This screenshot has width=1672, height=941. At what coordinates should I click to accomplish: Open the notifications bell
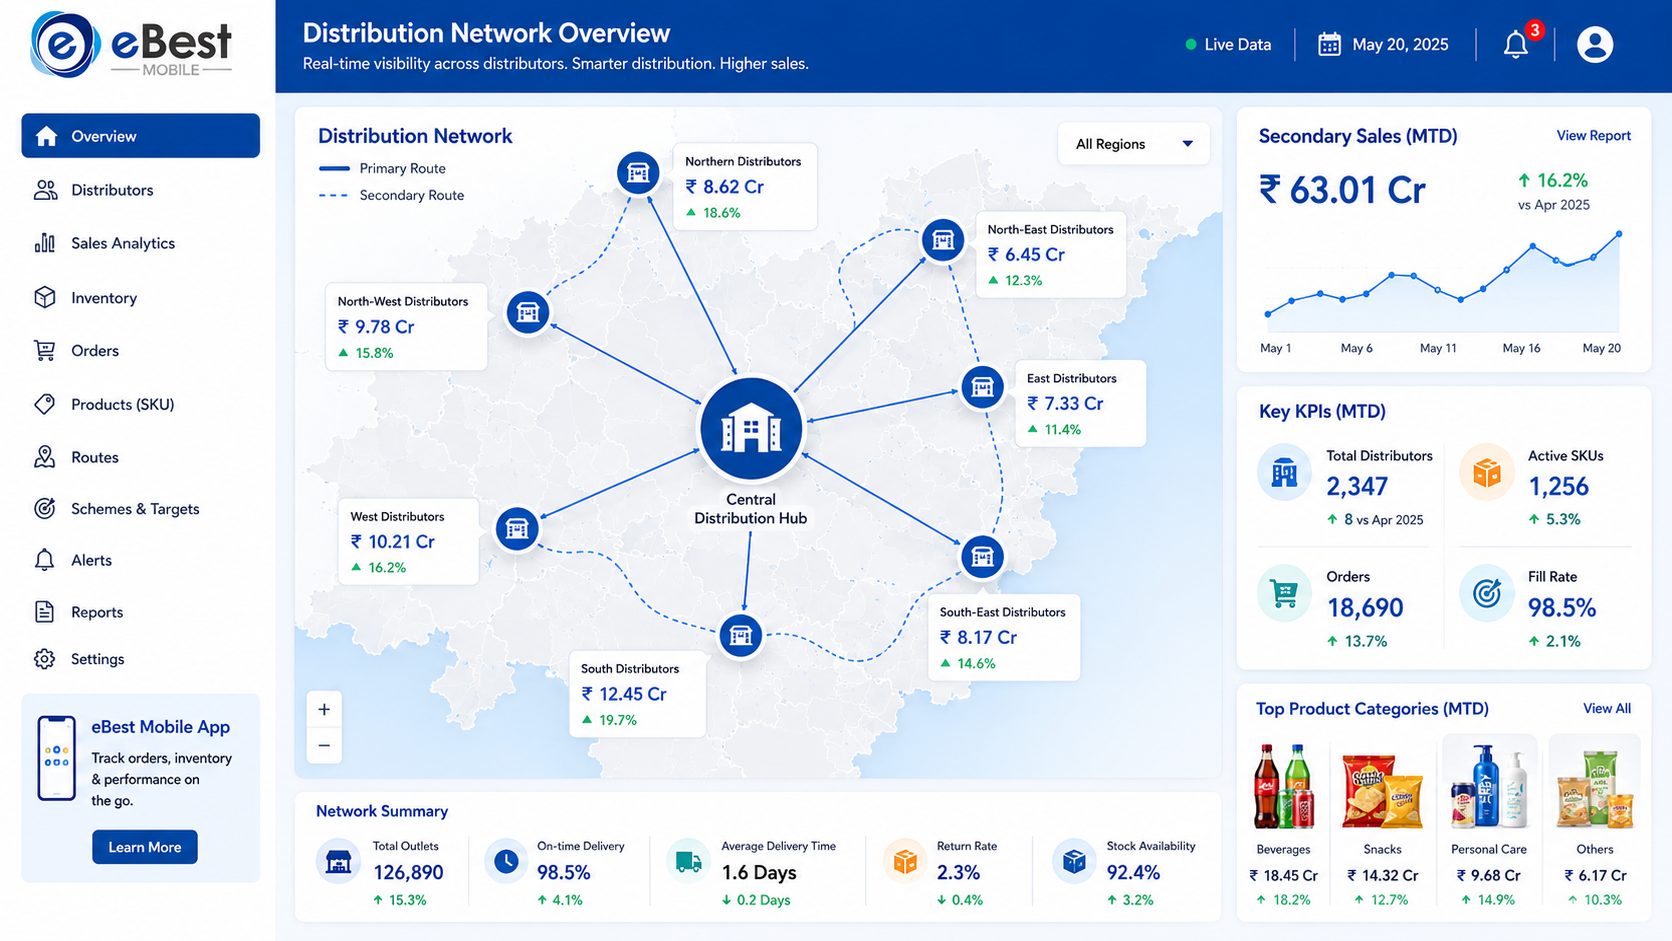(x=1516, y=45)
